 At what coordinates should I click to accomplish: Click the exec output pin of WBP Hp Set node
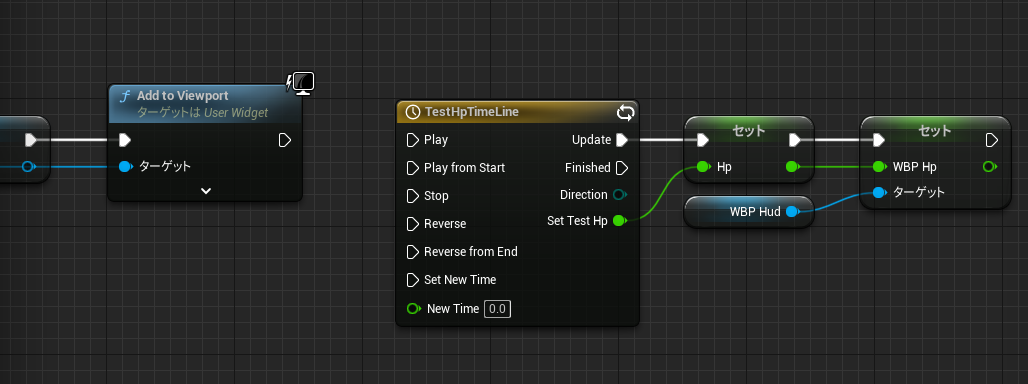(x=992, y=140)
